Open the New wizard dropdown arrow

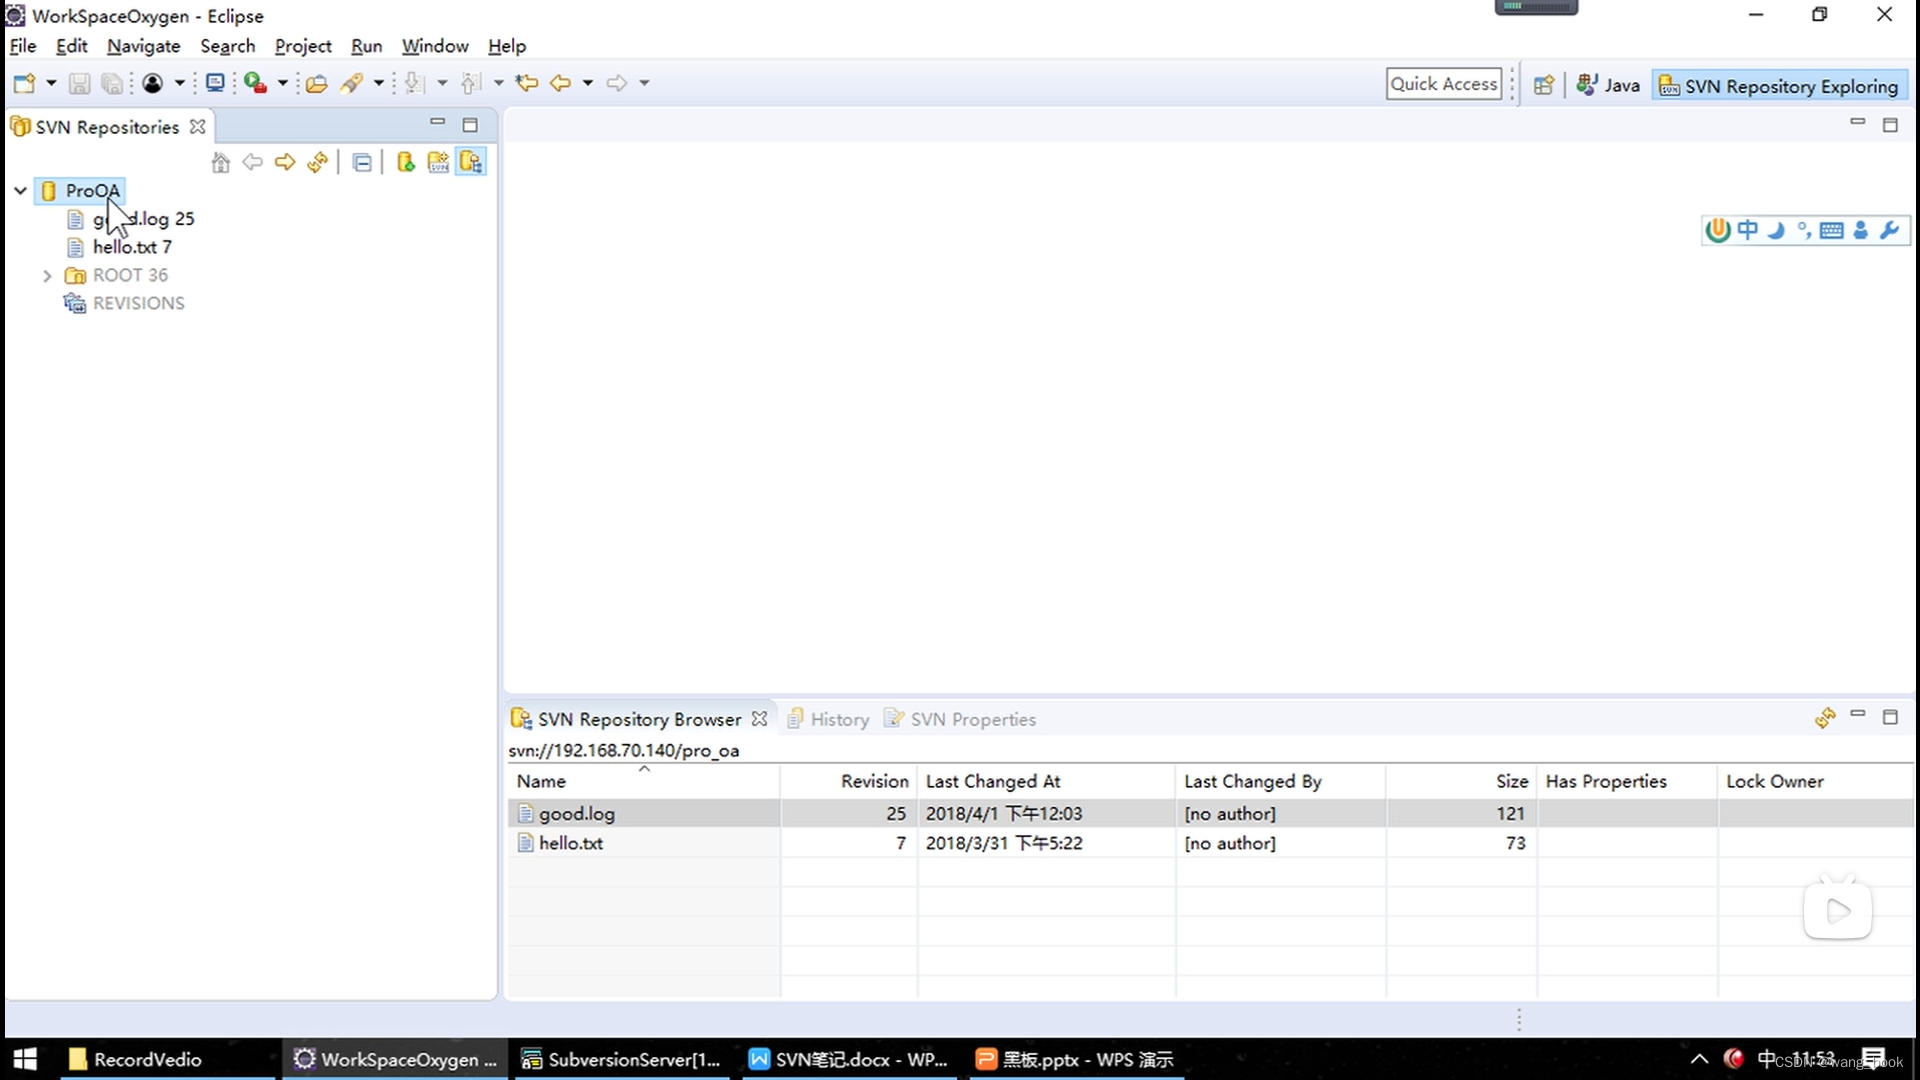[x=51, y=83]
